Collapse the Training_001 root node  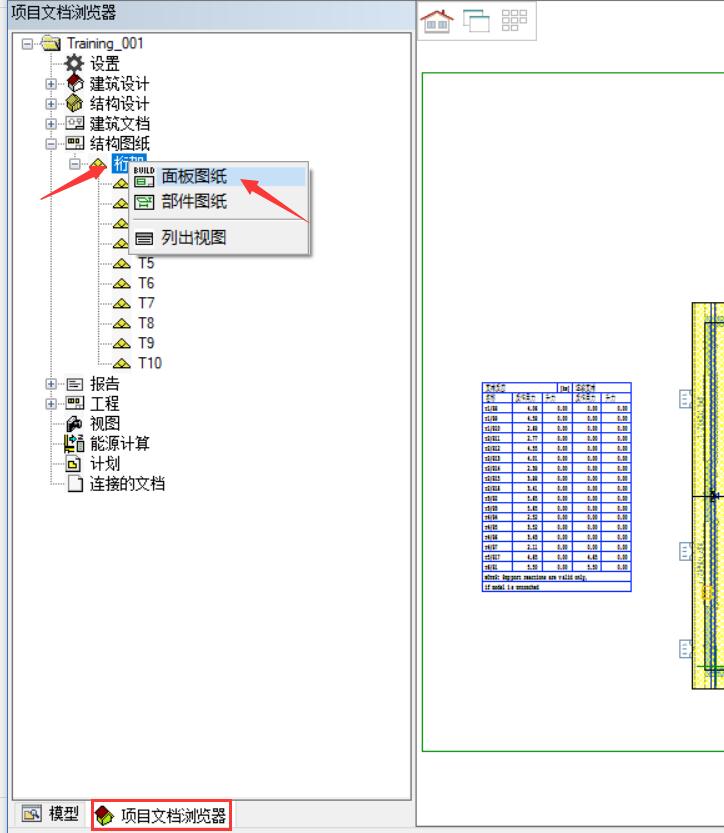(x=27, y=44)
